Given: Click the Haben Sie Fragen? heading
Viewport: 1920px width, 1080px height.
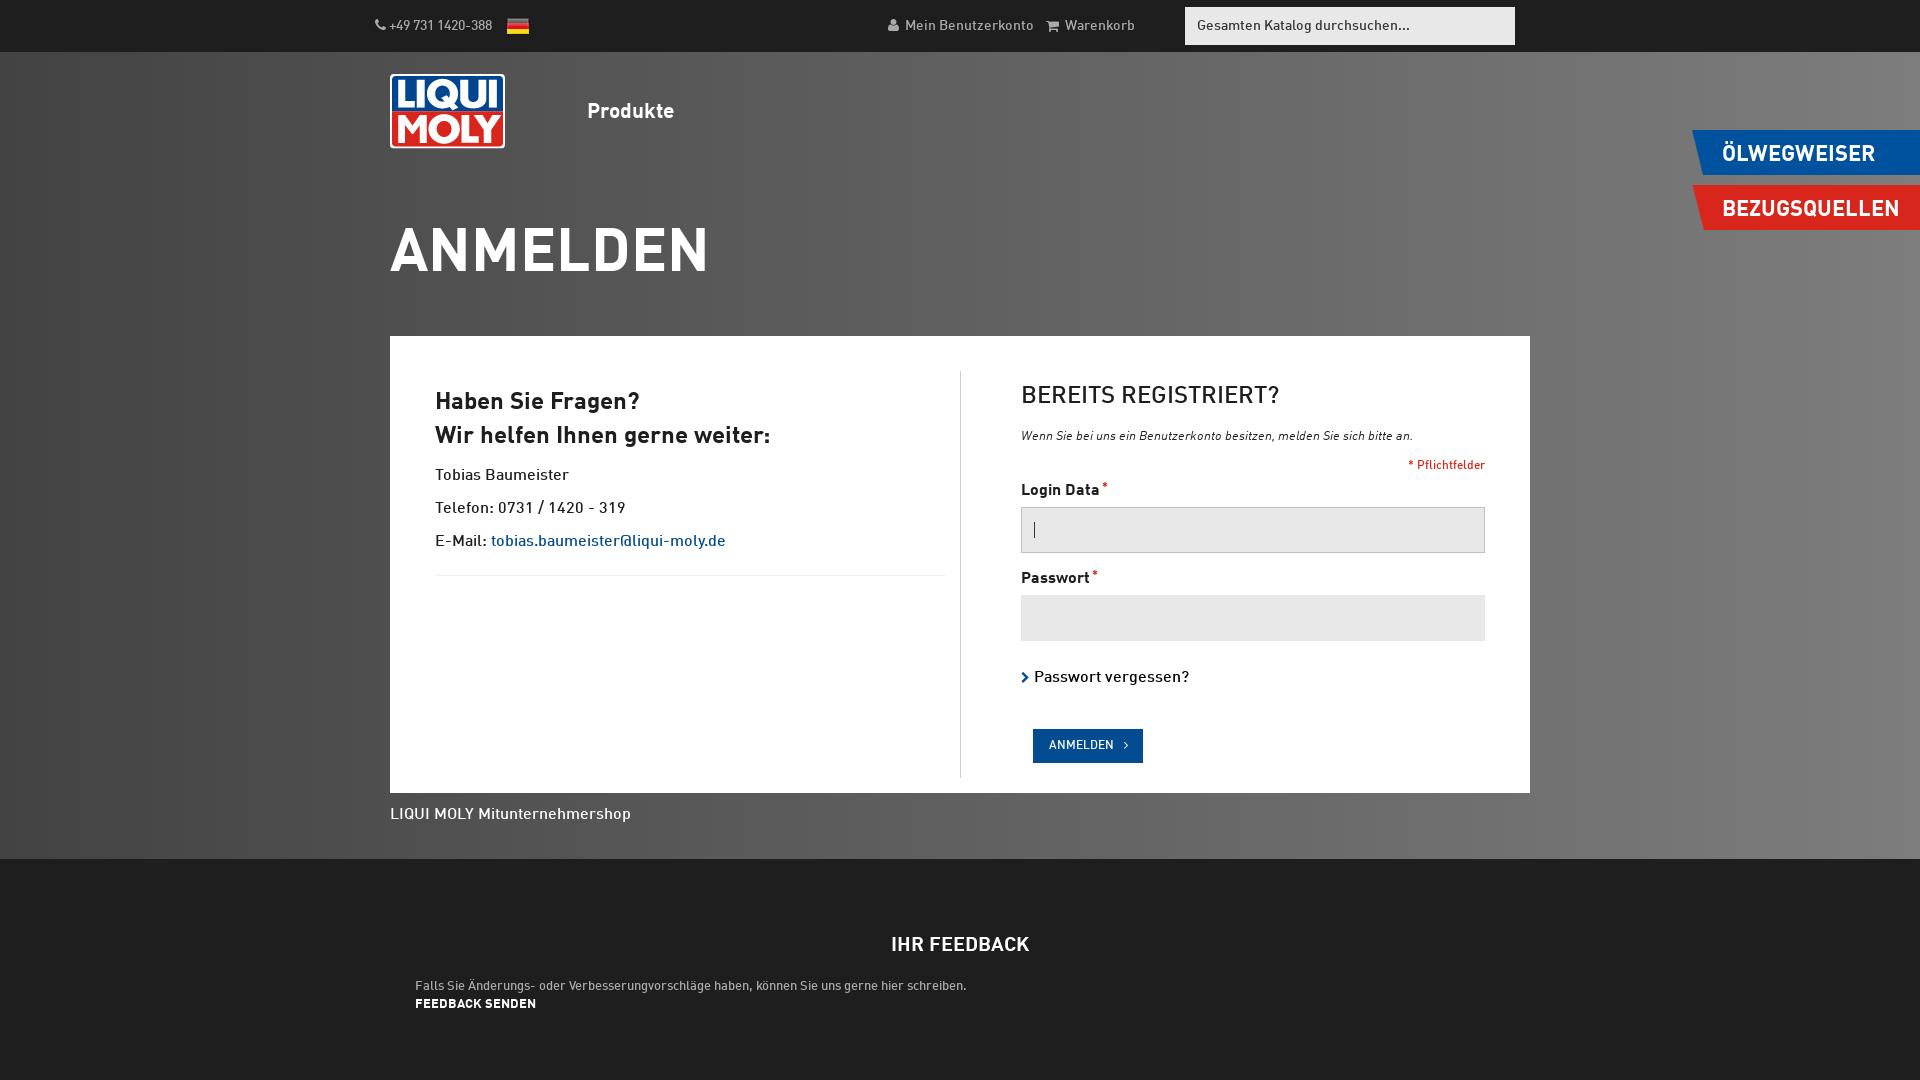Looking at the screenshot, I should 537,402.
